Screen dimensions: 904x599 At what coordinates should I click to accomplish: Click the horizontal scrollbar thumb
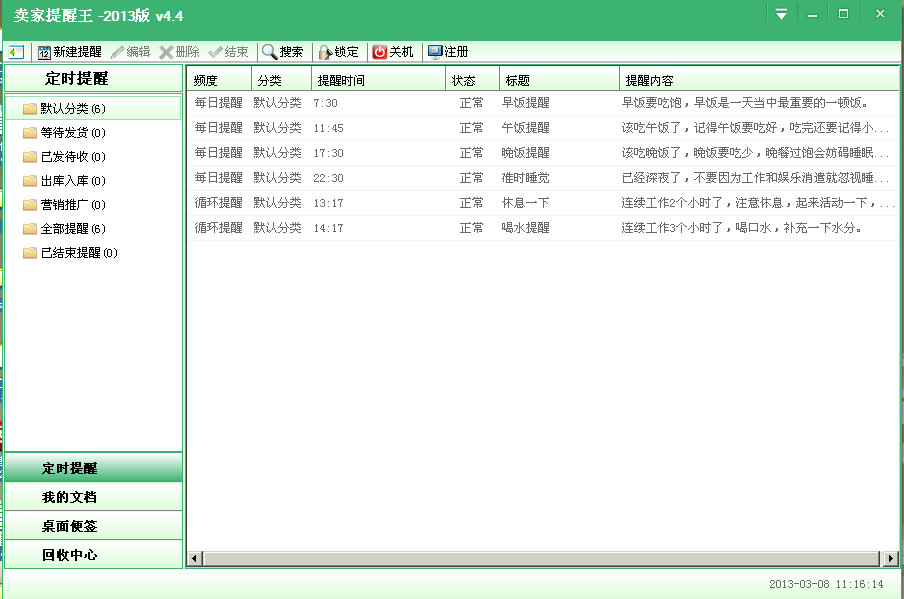click(x=541, y=558)
